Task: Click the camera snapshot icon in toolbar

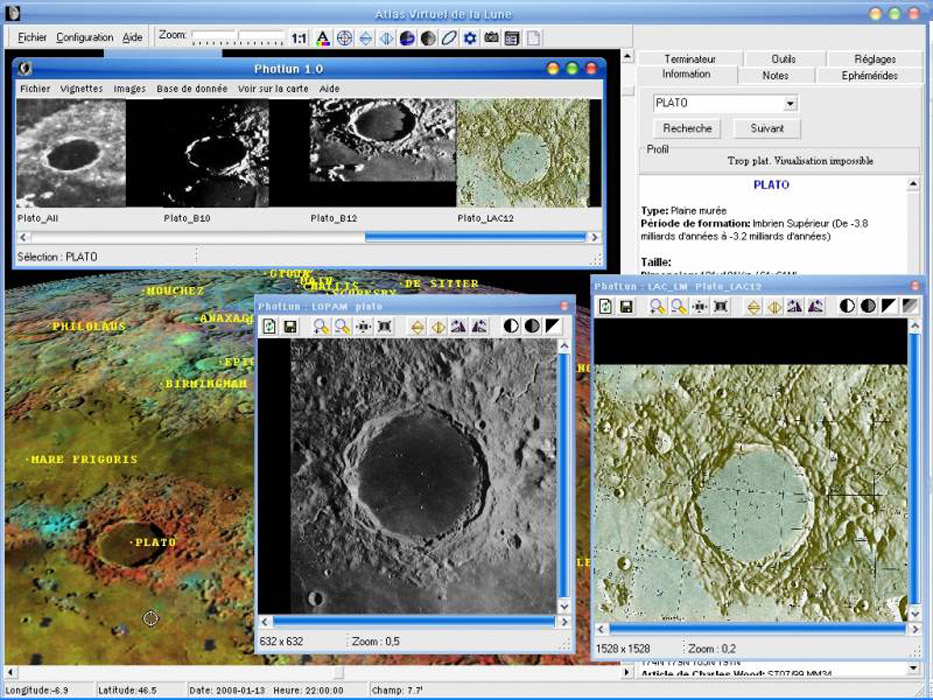Action: [x=491, y=38]
